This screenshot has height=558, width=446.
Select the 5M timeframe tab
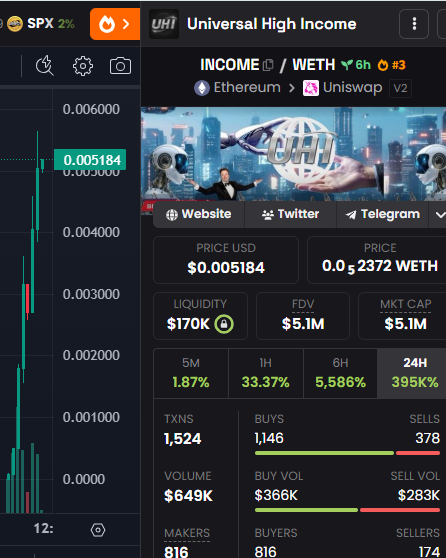click(x=191, y=373)
